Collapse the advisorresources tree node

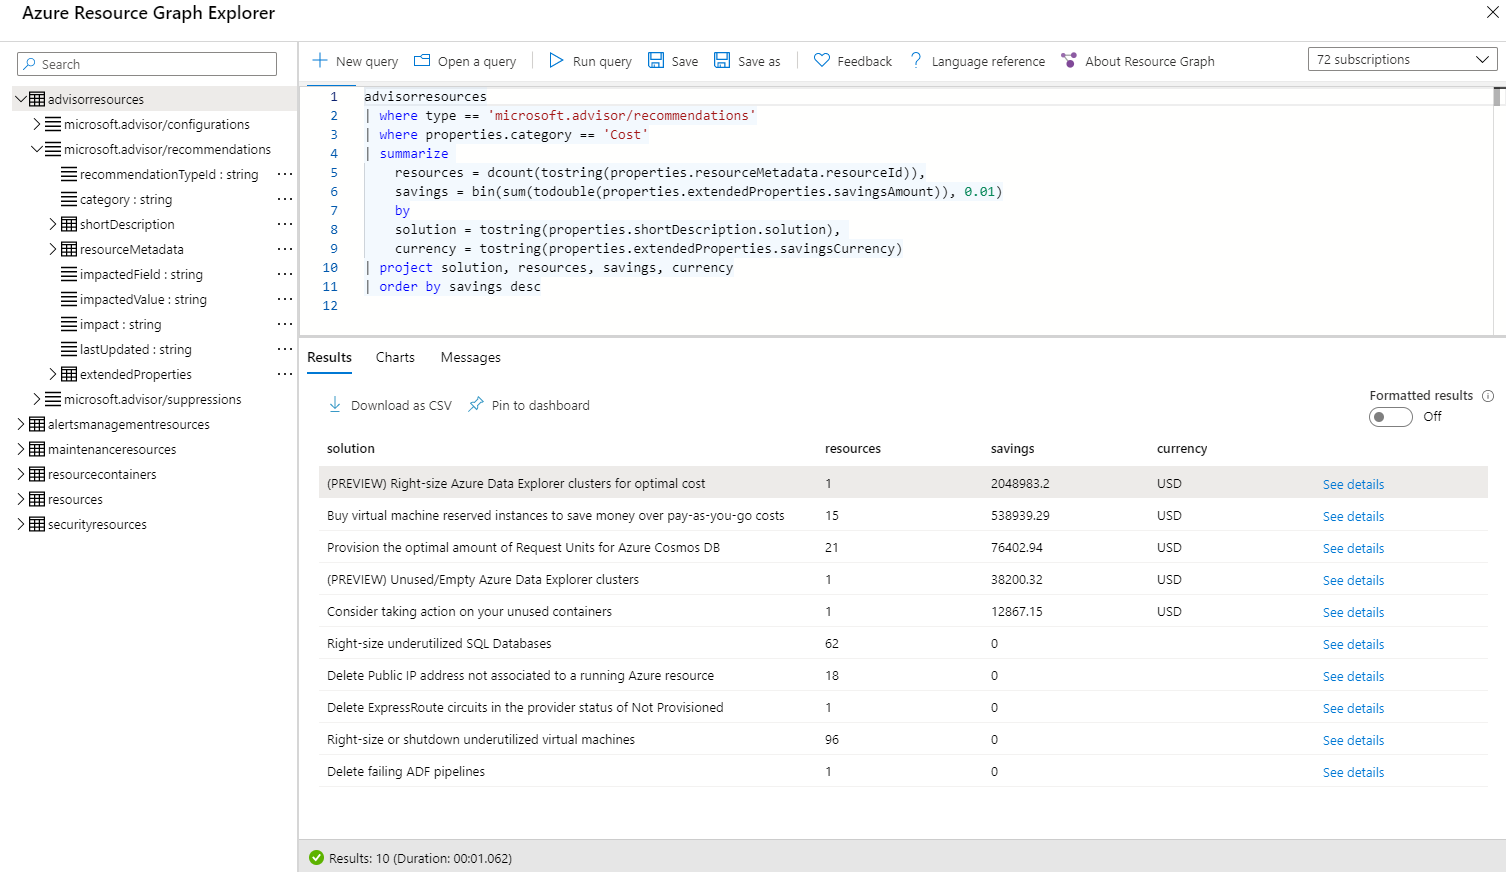(x=20, y=99)
